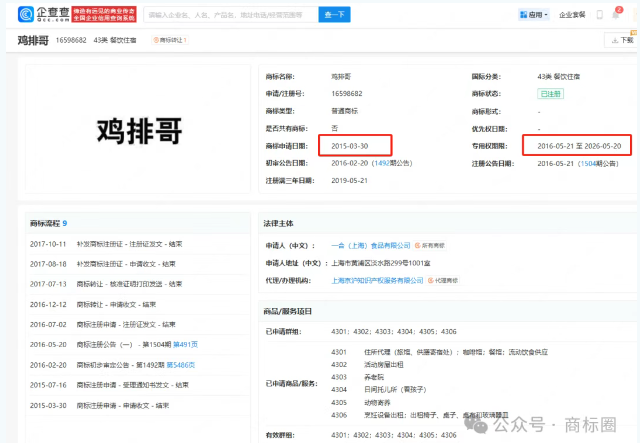Open the 企业套餐 menu item
The image size is (640, 443).
[x=573, y=16]
